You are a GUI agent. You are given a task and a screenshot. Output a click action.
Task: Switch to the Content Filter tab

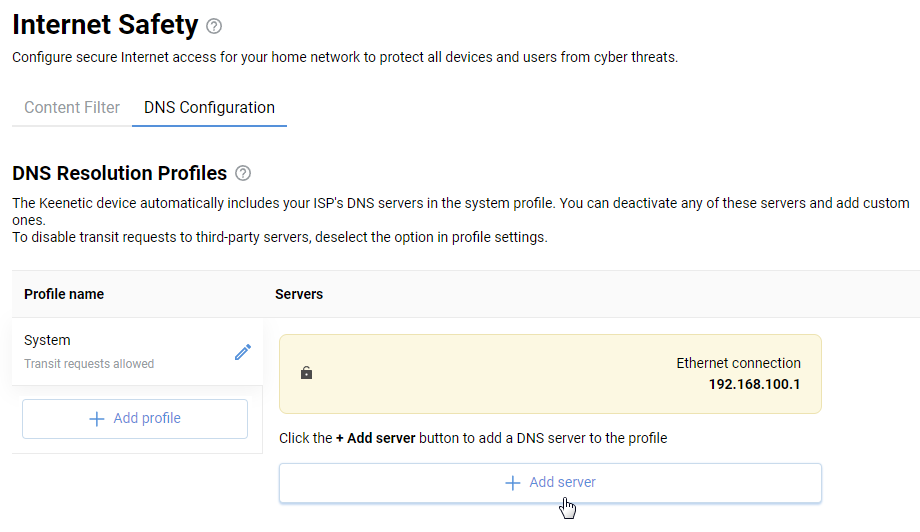tap(72, 108)
